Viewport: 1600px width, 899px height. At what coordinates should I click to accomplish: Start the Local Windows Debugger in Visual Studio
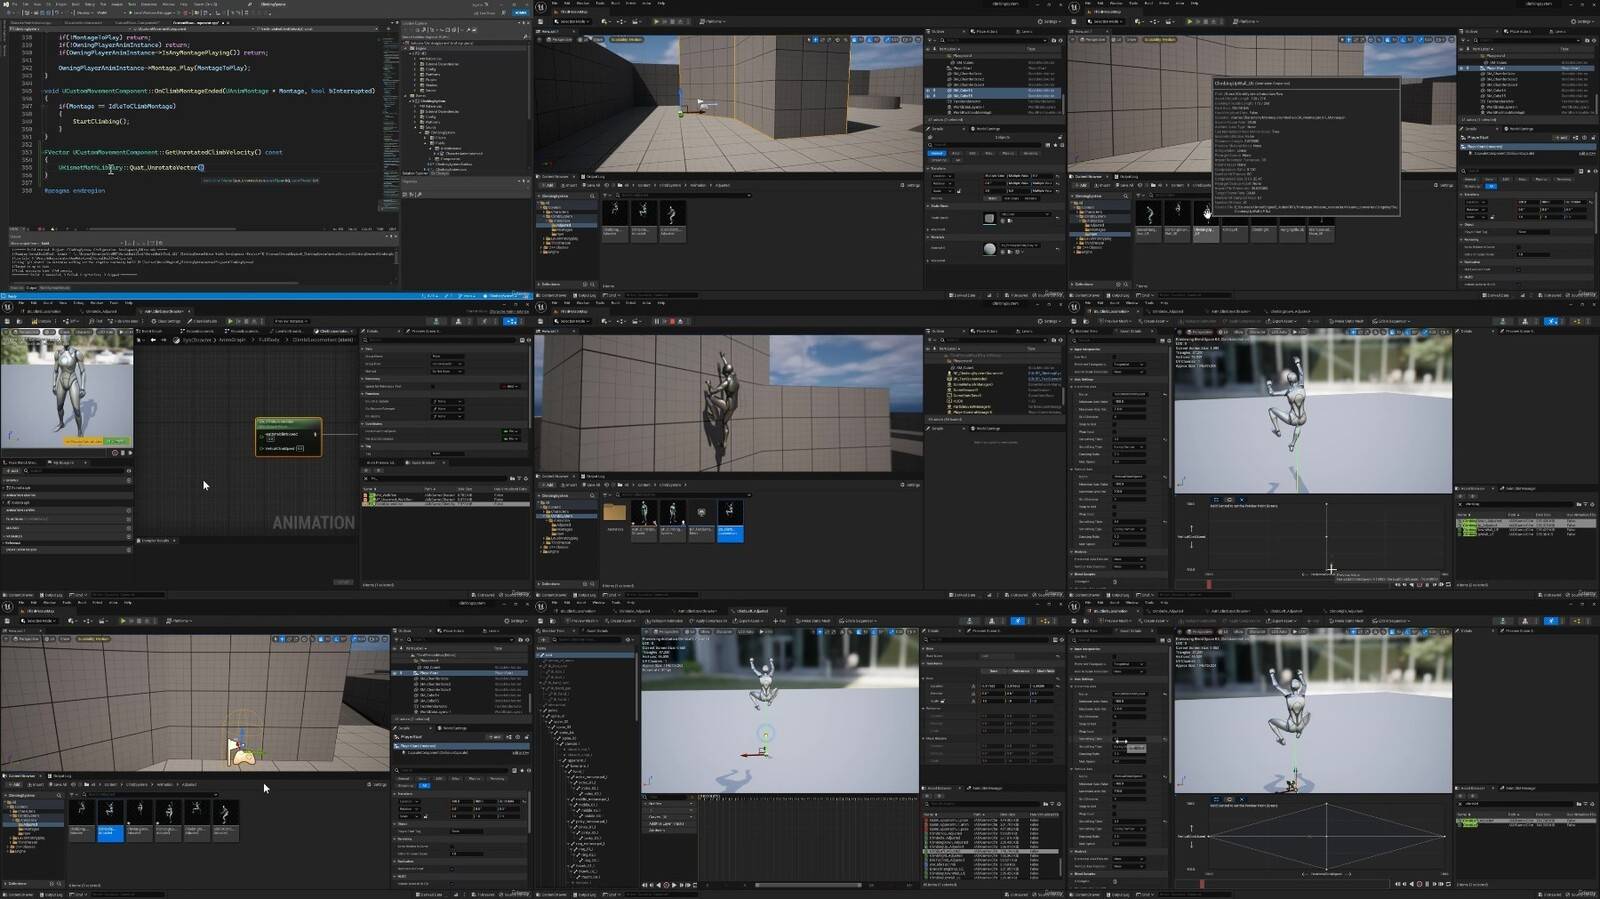click(150, 13)
